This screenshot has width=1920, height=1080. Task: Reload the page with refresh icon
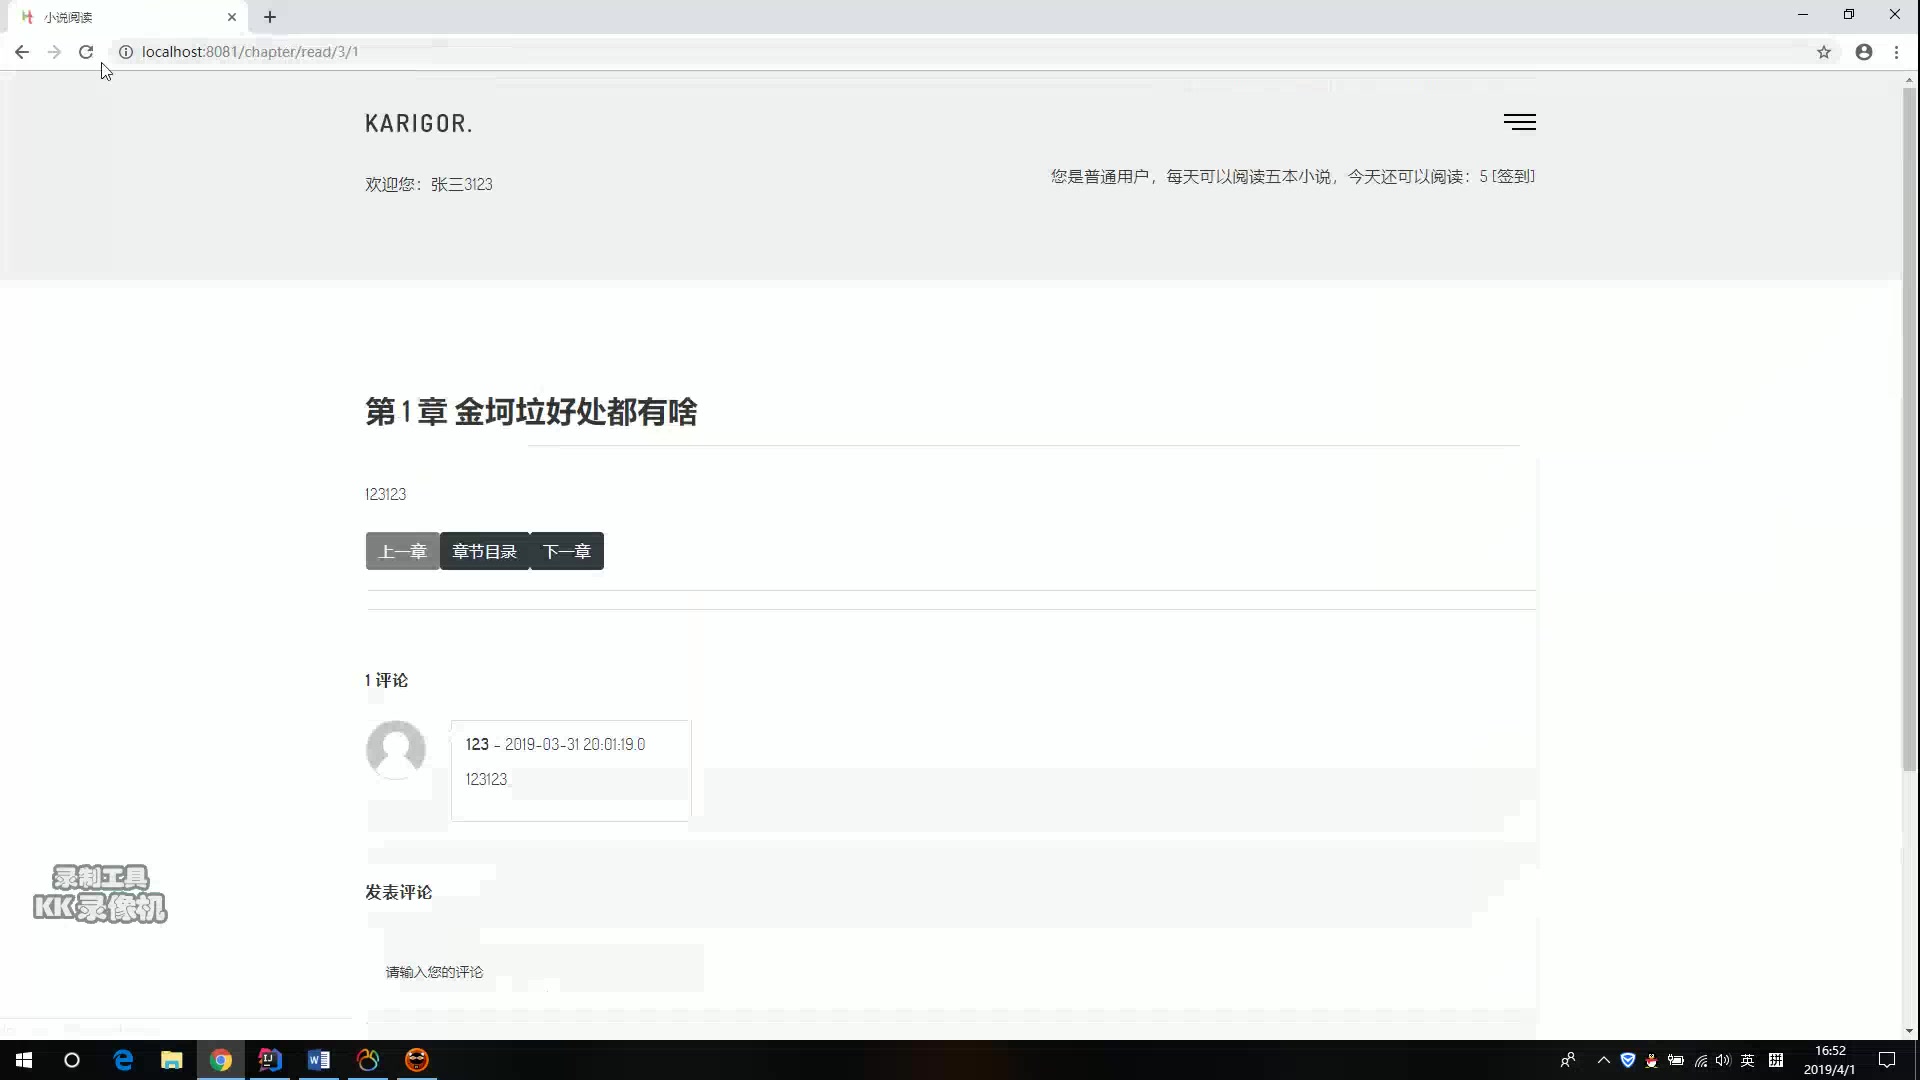[x=86, y=52]
